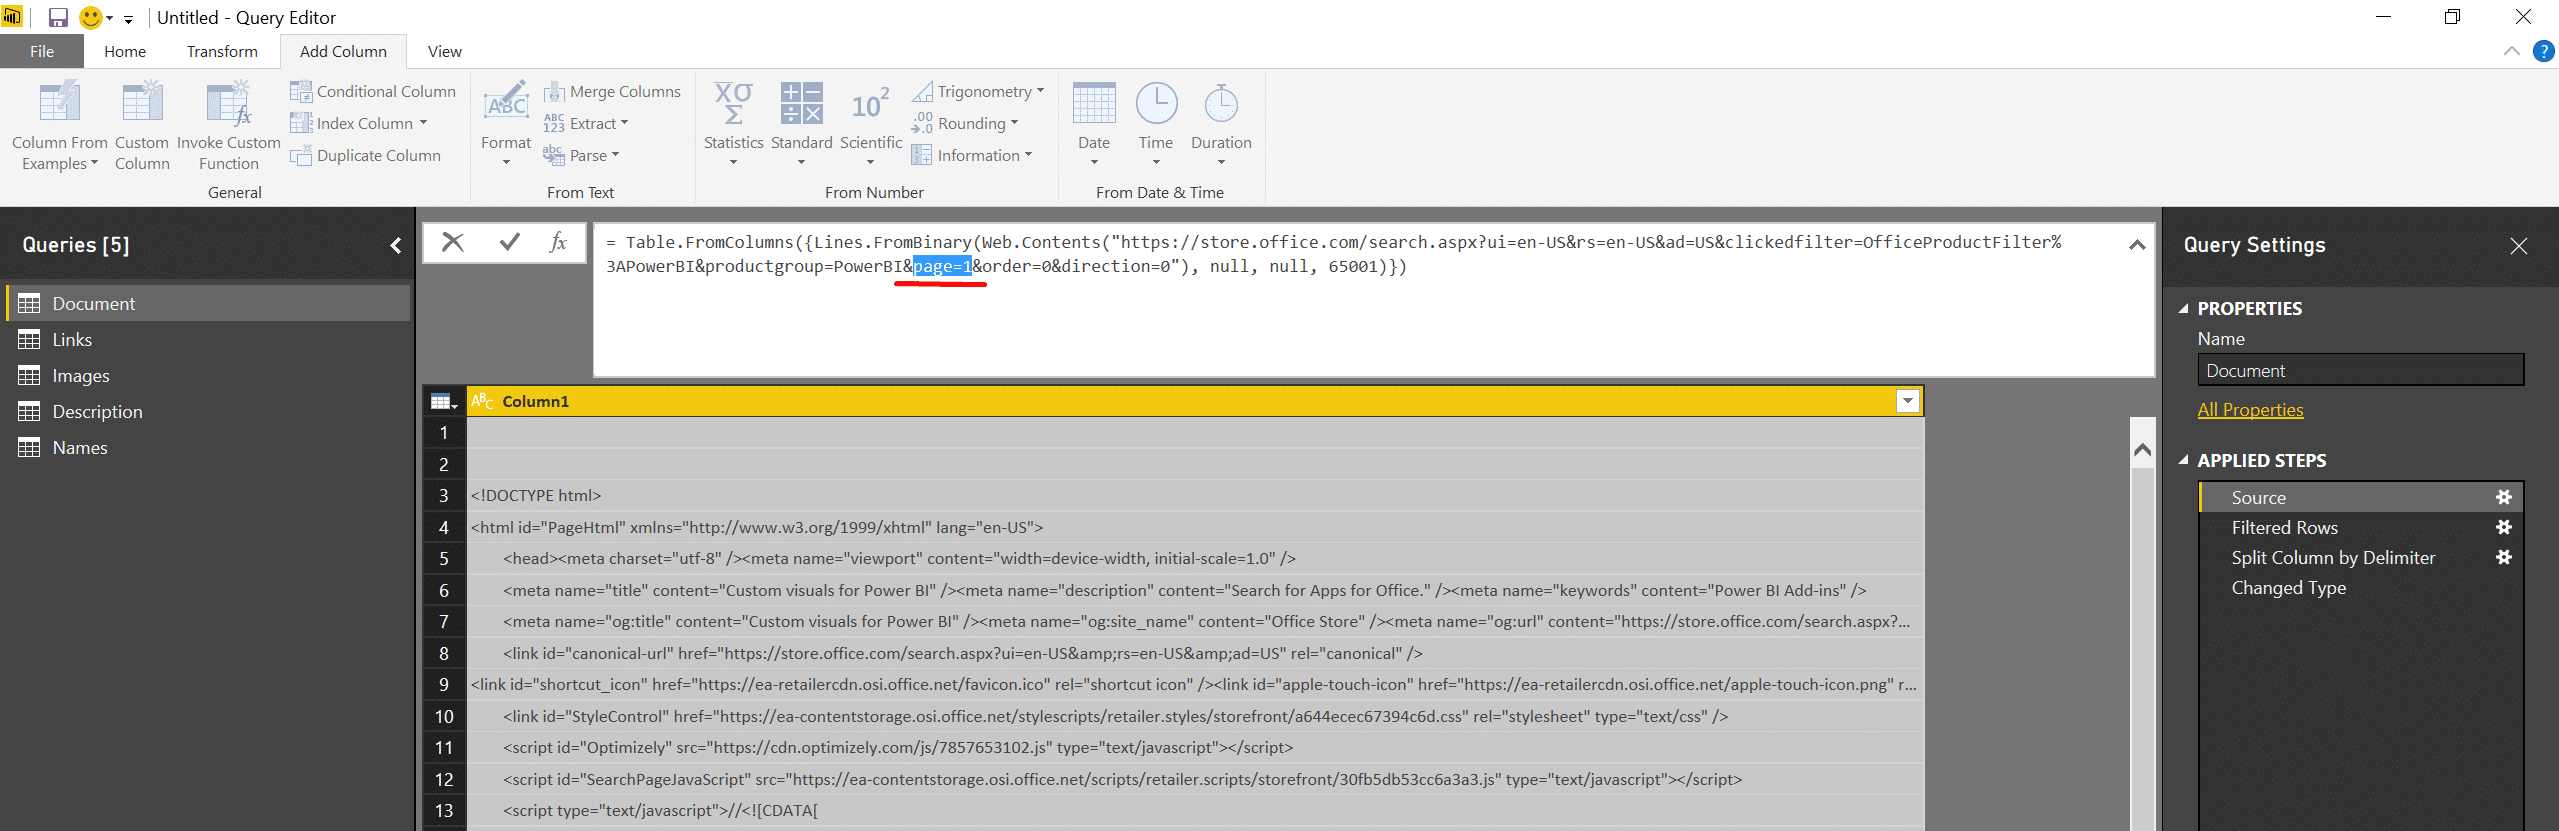Open the Rounding dropdown
Screen dimensions: 2559x831
(965, 123)
